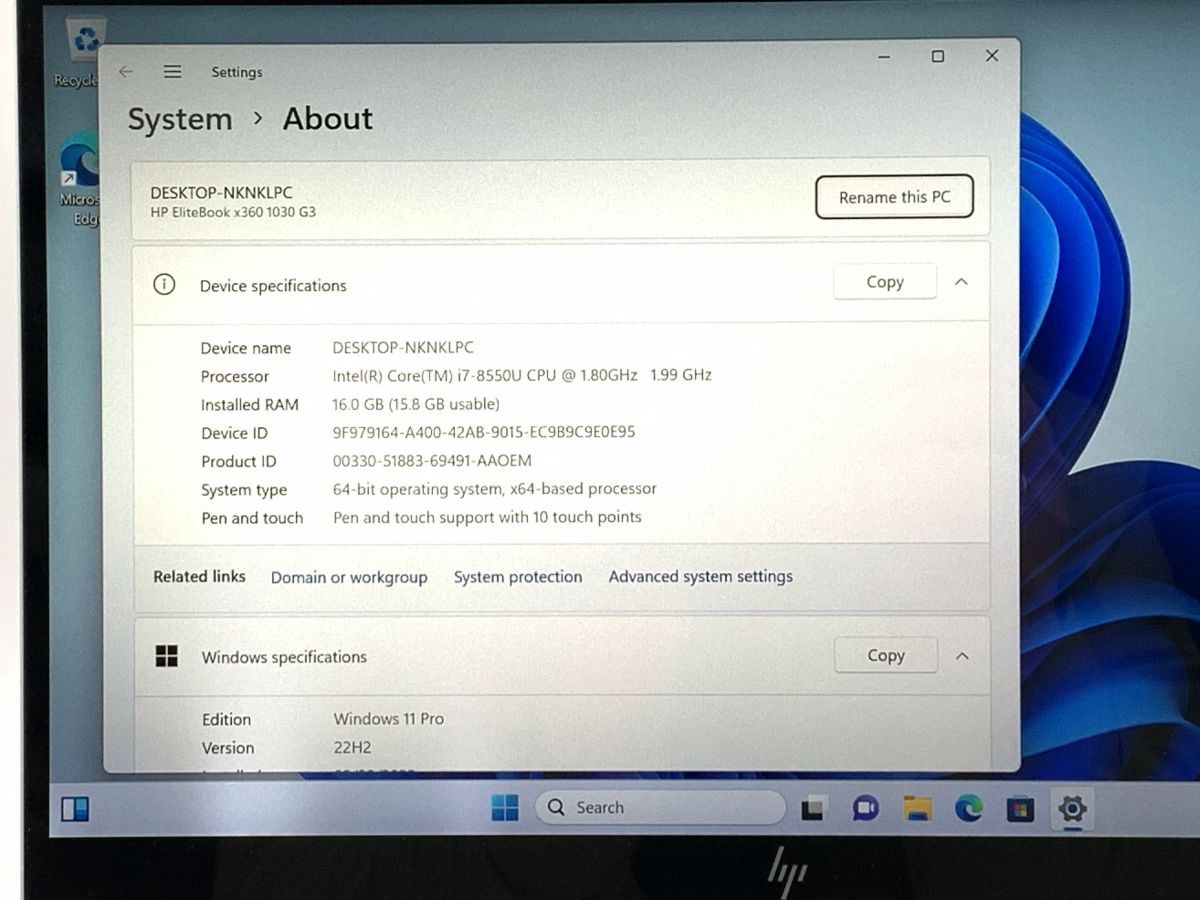Open System protection link
This screenshot has height=900, width=1200.
point(518,577)
